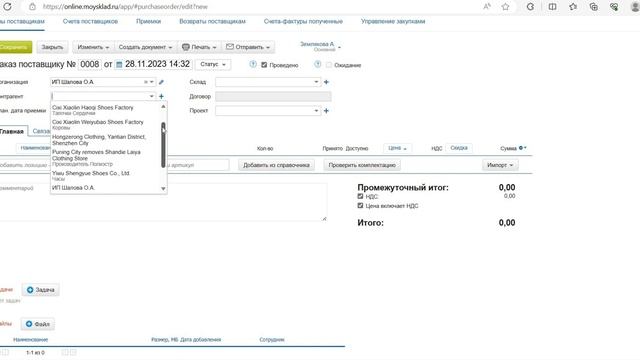Open the Collections icon in browser toolbar
640x360 pixels.
click(x=593, y=7)
